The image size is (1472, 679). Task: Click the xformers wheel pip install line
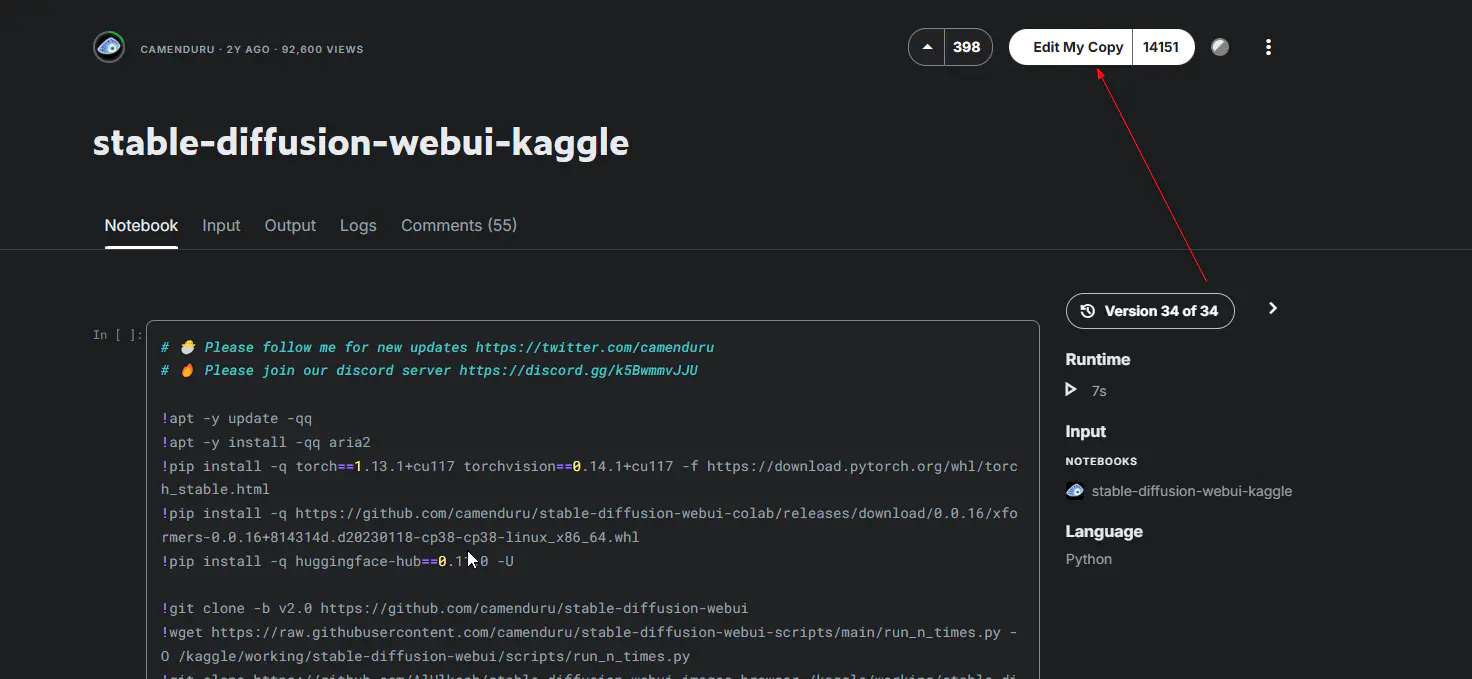click(x=589, y=525)
